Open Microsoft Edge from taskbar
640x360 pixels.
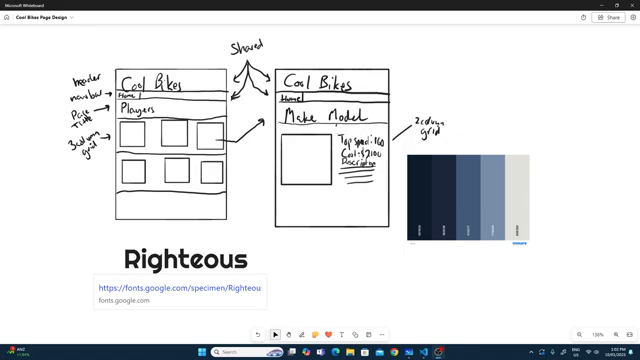336,352
